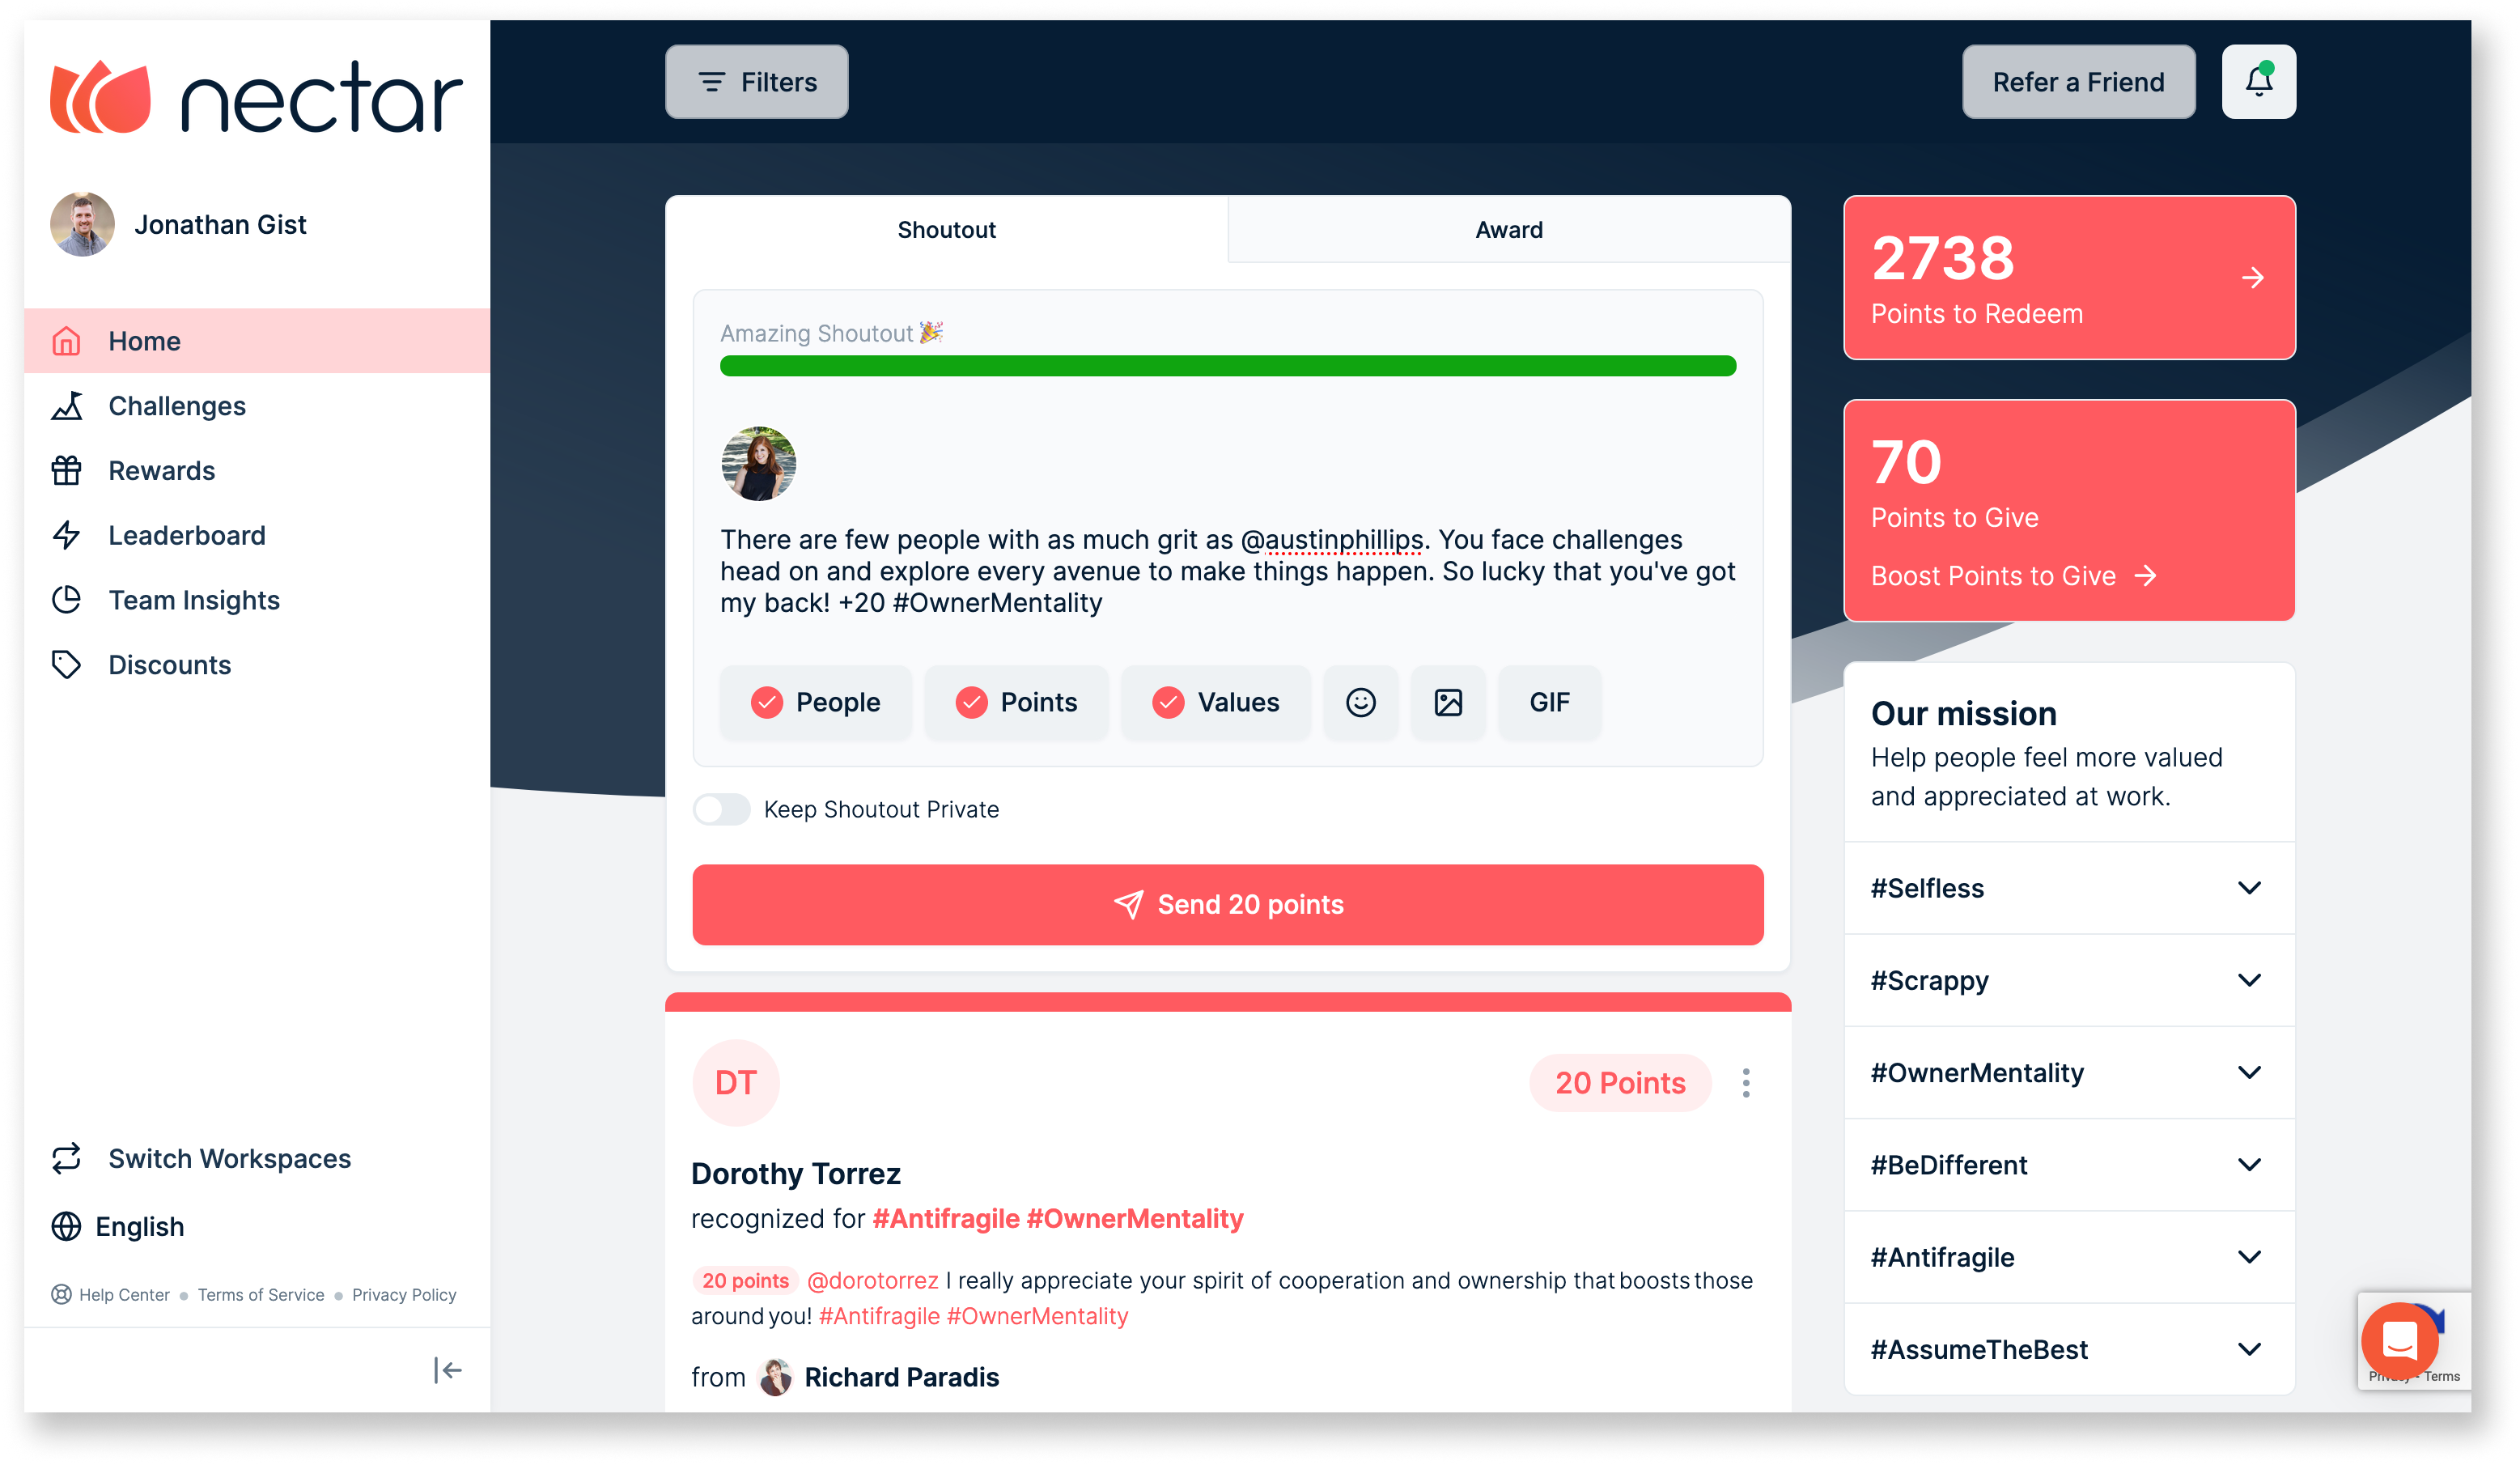Click the Switch Workspaces menu item
2520x1465 pixels.
228,1158
